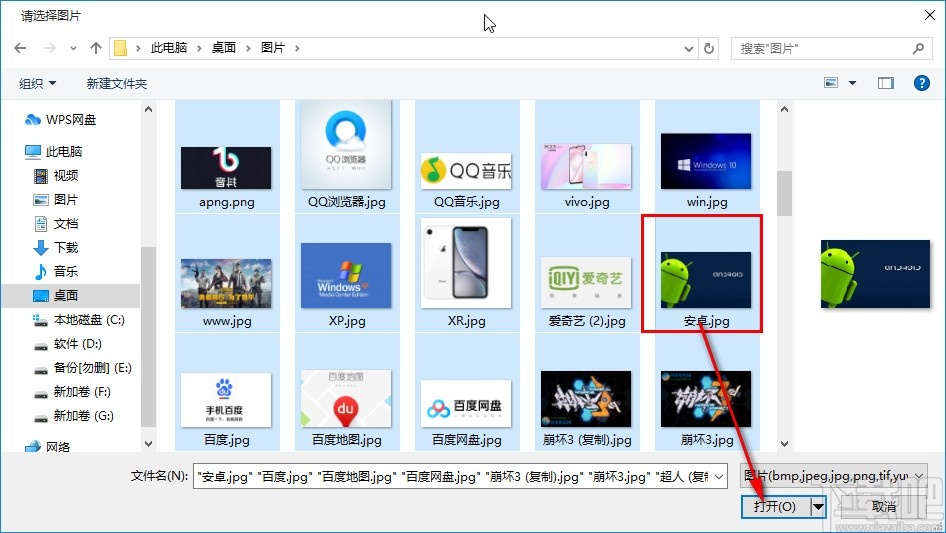
Task: Click 图片 in the address path
Action: point(273,48)
